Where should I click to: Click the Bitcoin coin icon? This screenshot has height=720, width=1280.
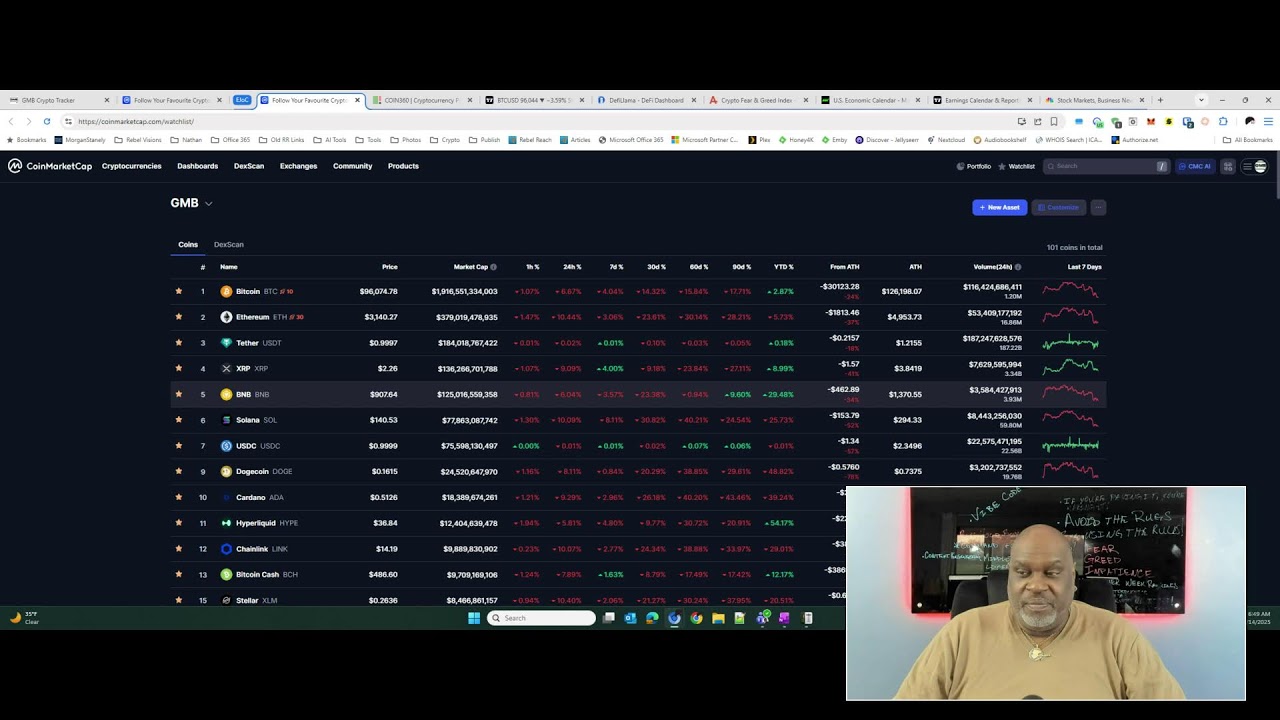226,291
